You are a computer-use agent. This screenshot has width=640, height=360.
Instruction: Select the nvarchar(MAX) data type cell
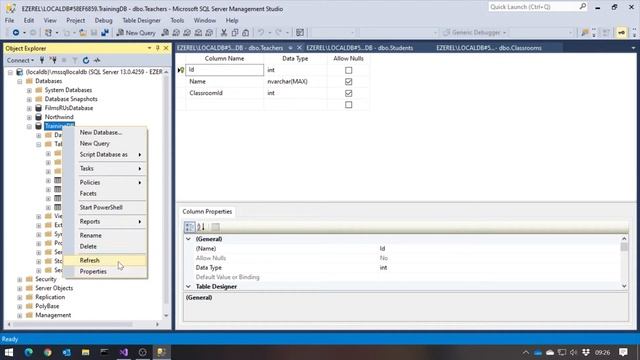click(x=295, y=82)
